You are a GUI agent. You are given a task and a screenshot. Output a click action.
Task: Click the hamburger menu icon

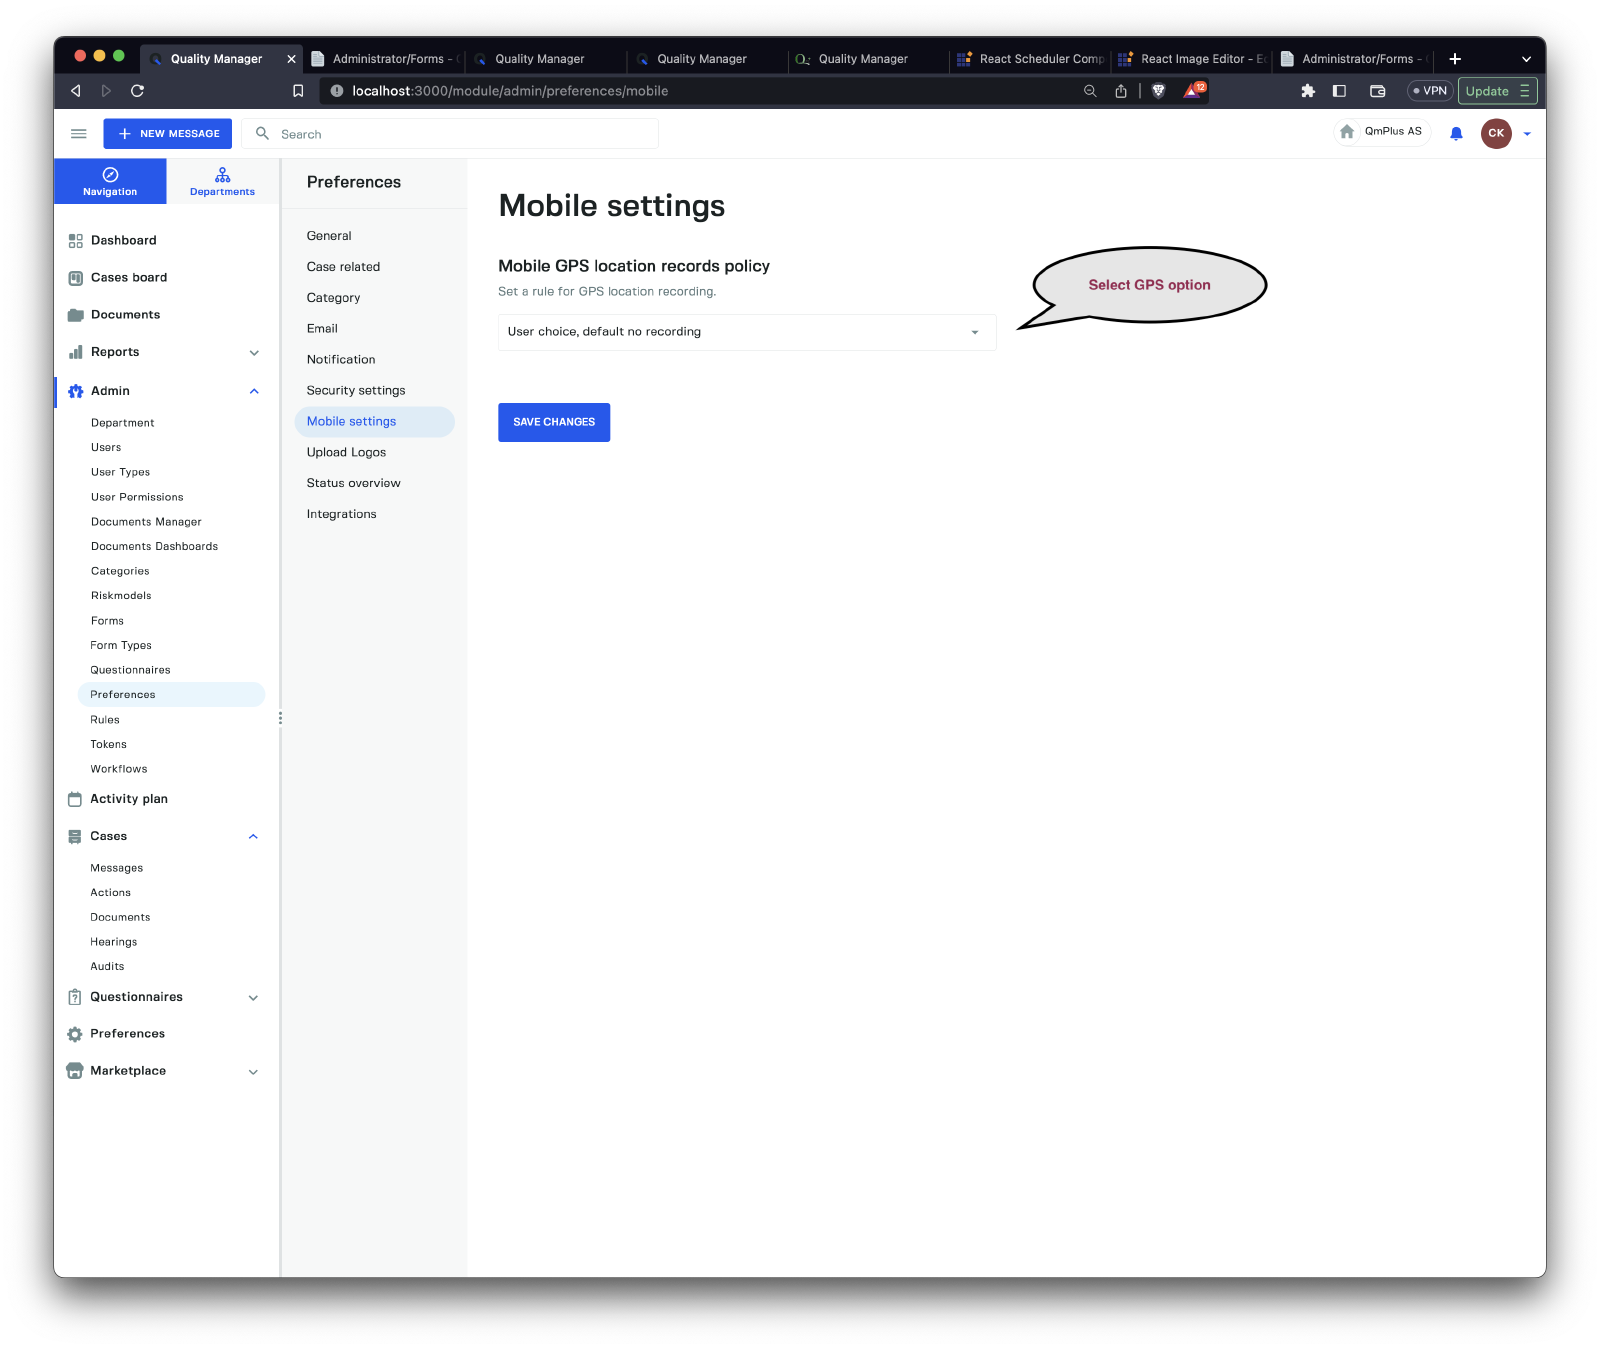tap(78, 134)
